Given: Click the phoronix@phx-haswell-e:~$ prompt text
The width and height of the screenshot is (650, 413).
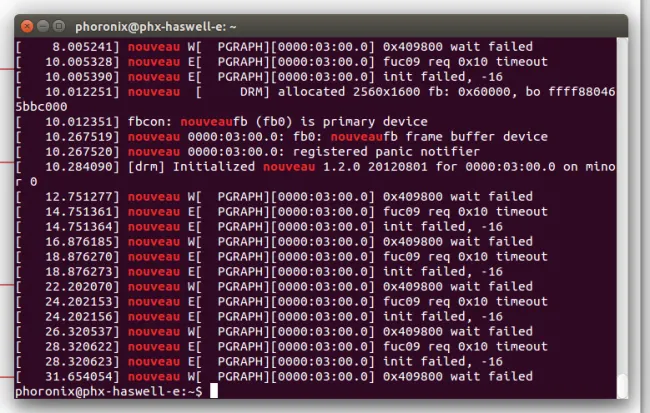Looking at the screenshot, I should [x=109, y=391].
